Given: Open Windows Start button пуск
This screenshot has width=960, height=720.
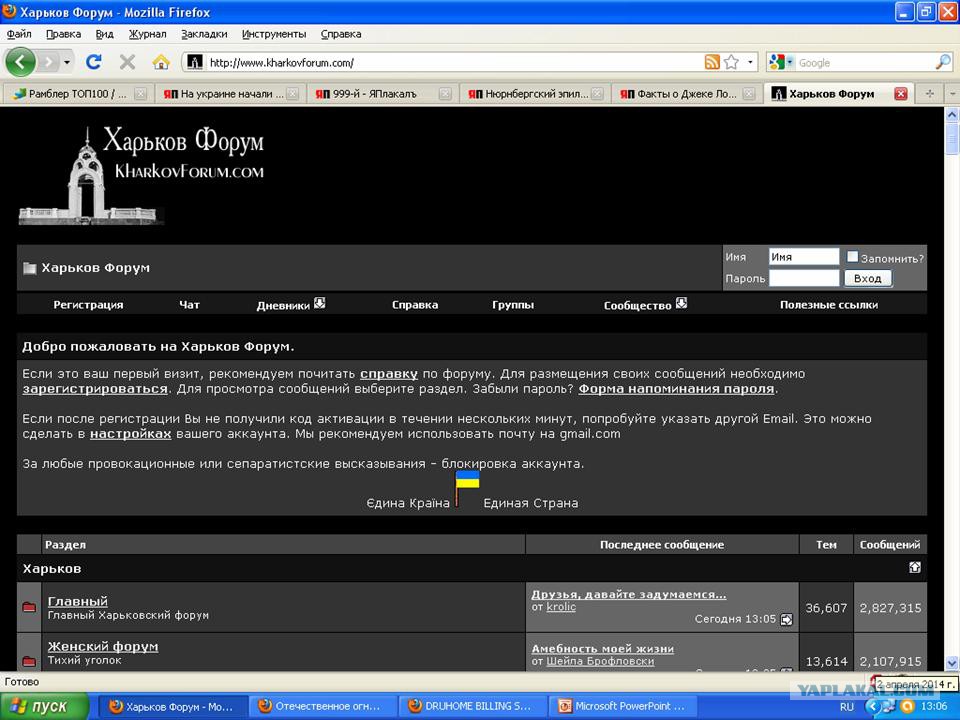Looking at the screenshot, I should click(x=44, y=707).
